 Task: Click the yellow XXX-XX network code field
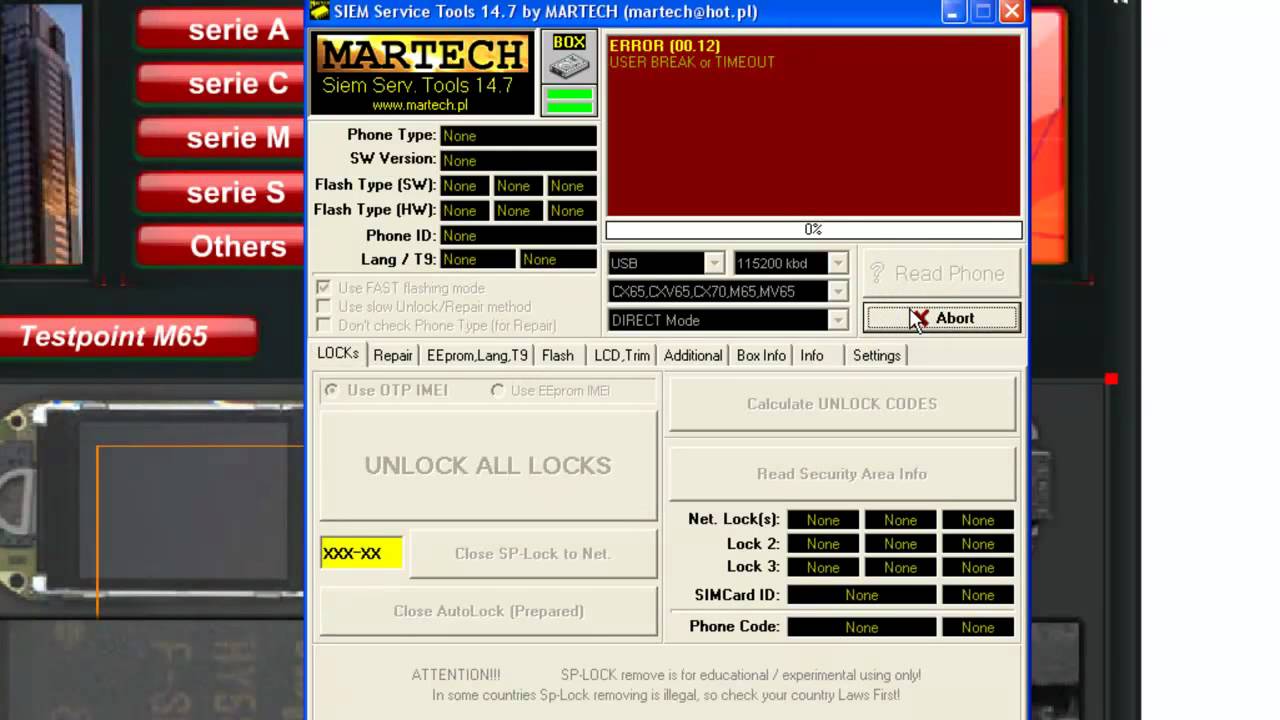click(361, 553)
